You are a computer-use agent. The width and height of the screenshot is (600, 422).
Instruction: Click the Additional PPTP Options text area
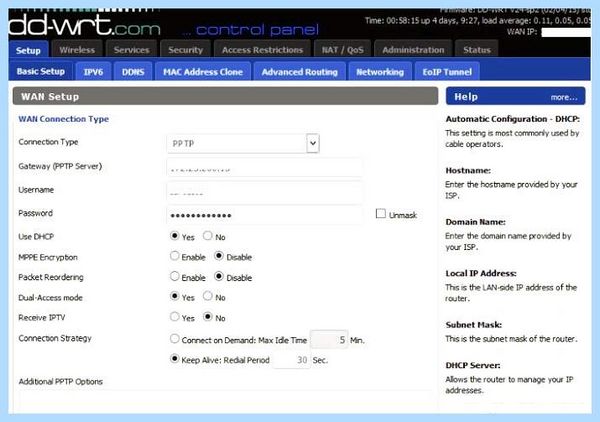click(x=226, y=401)
